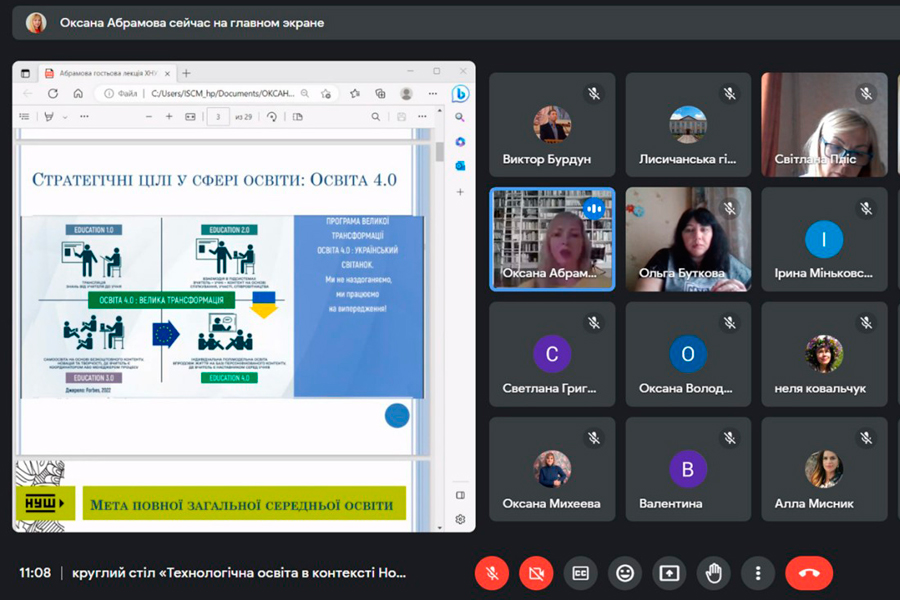Leave the call with the red hang-up button
Image resolution: width=900 pixels, height=600 pixels.
tap(809, 573)
